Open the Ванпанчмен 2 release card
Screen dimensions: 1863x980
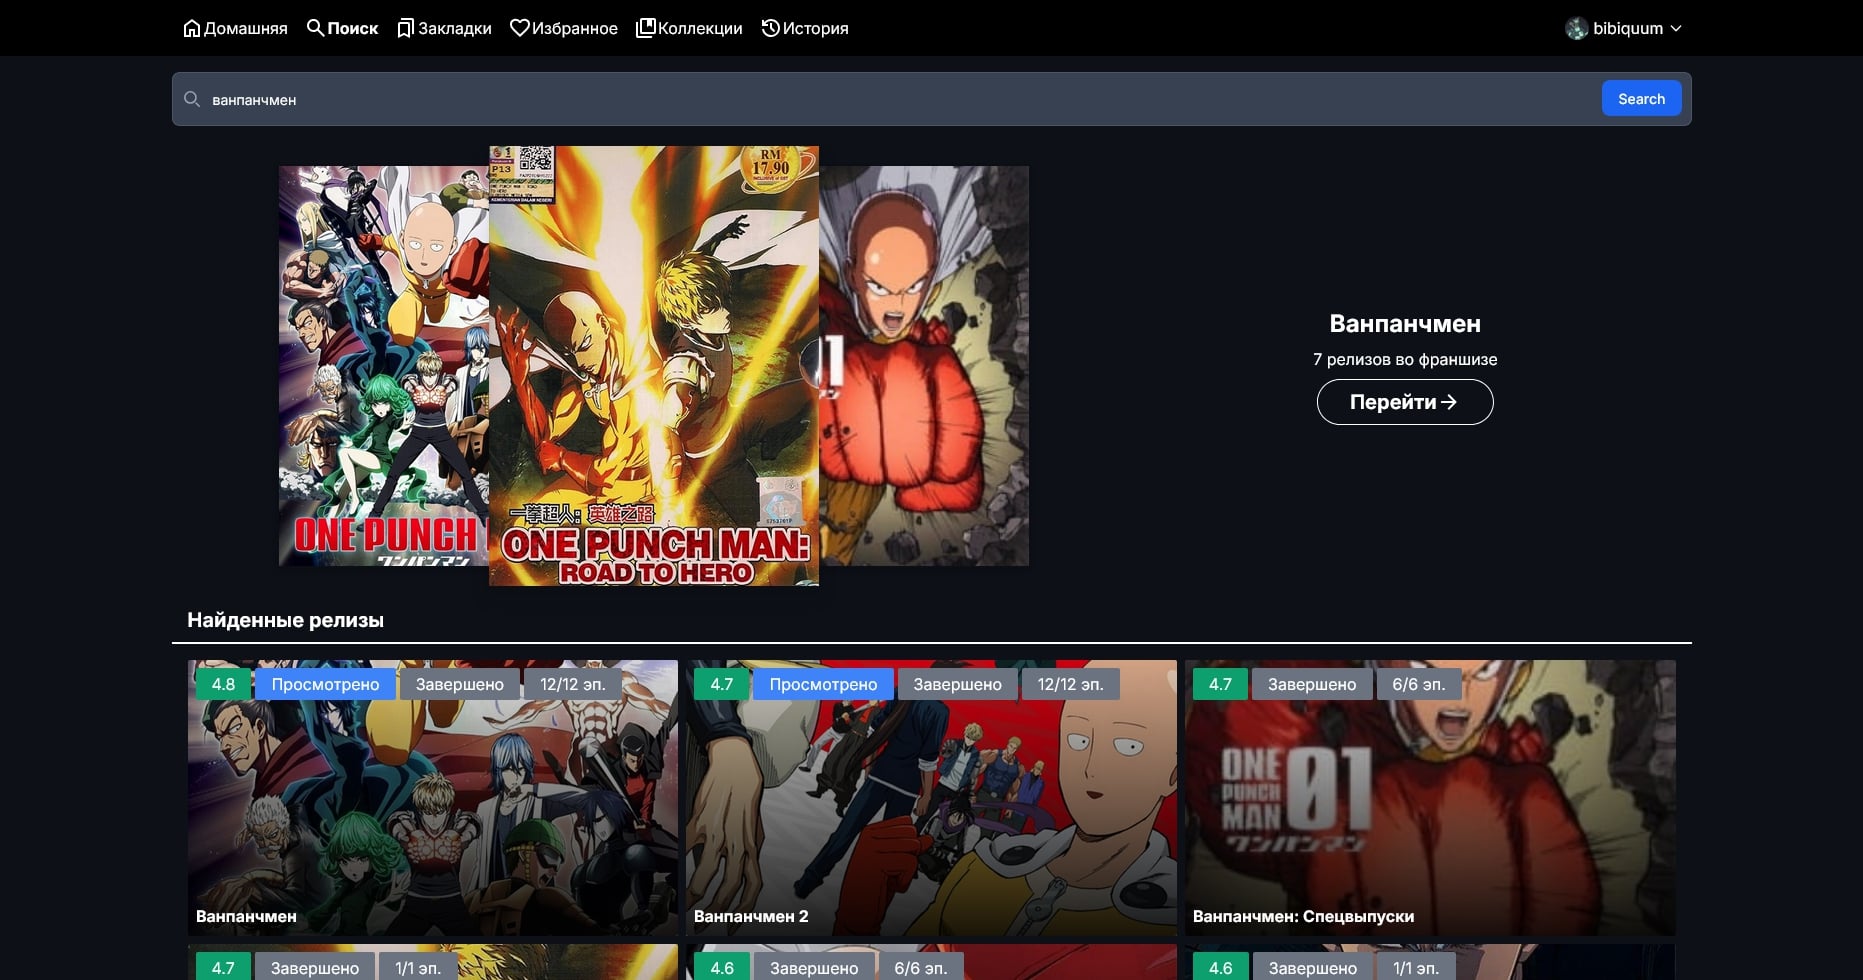931,798
